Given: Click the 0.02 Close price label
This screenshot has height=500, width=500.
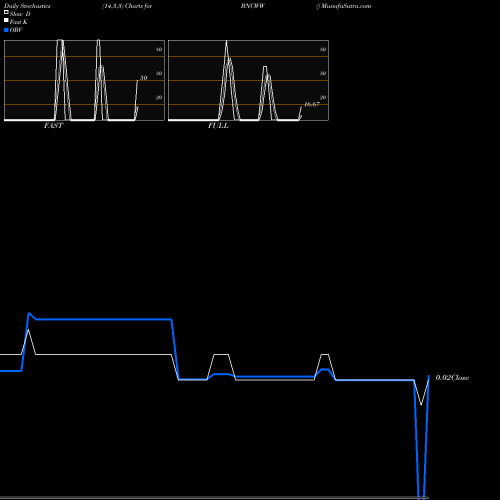Looking at the screenshot, I should [452, 378].
